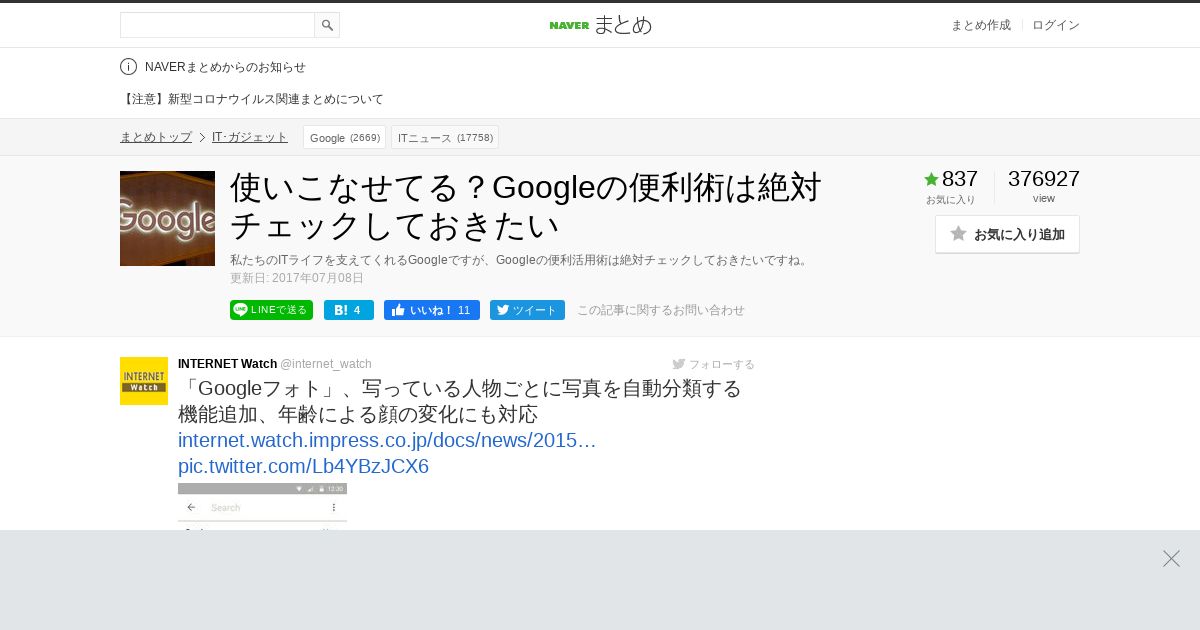Open この記事に関するお問い合わせ link
This screenshot has width=1200, height=630.
(661, 310)
